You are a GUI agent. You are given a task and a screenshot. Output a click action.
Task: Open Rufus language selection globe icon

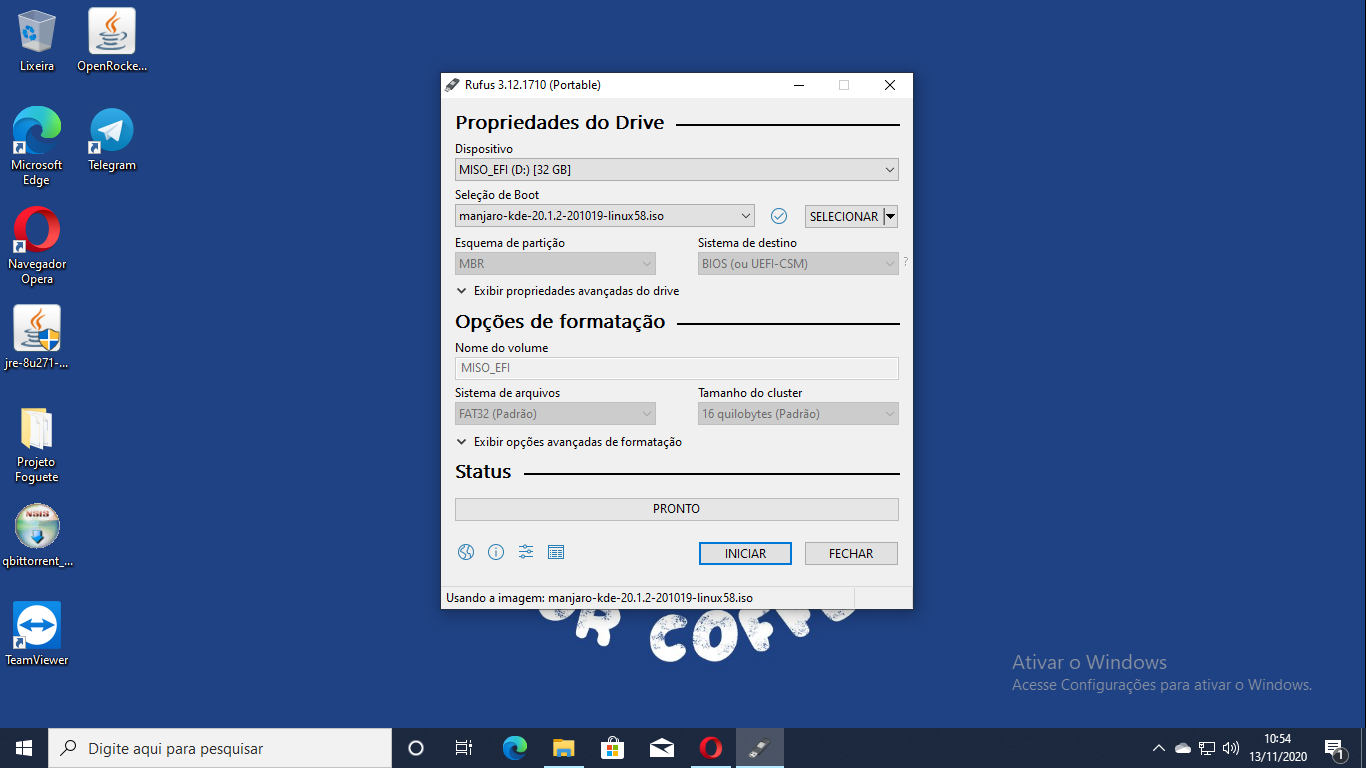(465, 552)
